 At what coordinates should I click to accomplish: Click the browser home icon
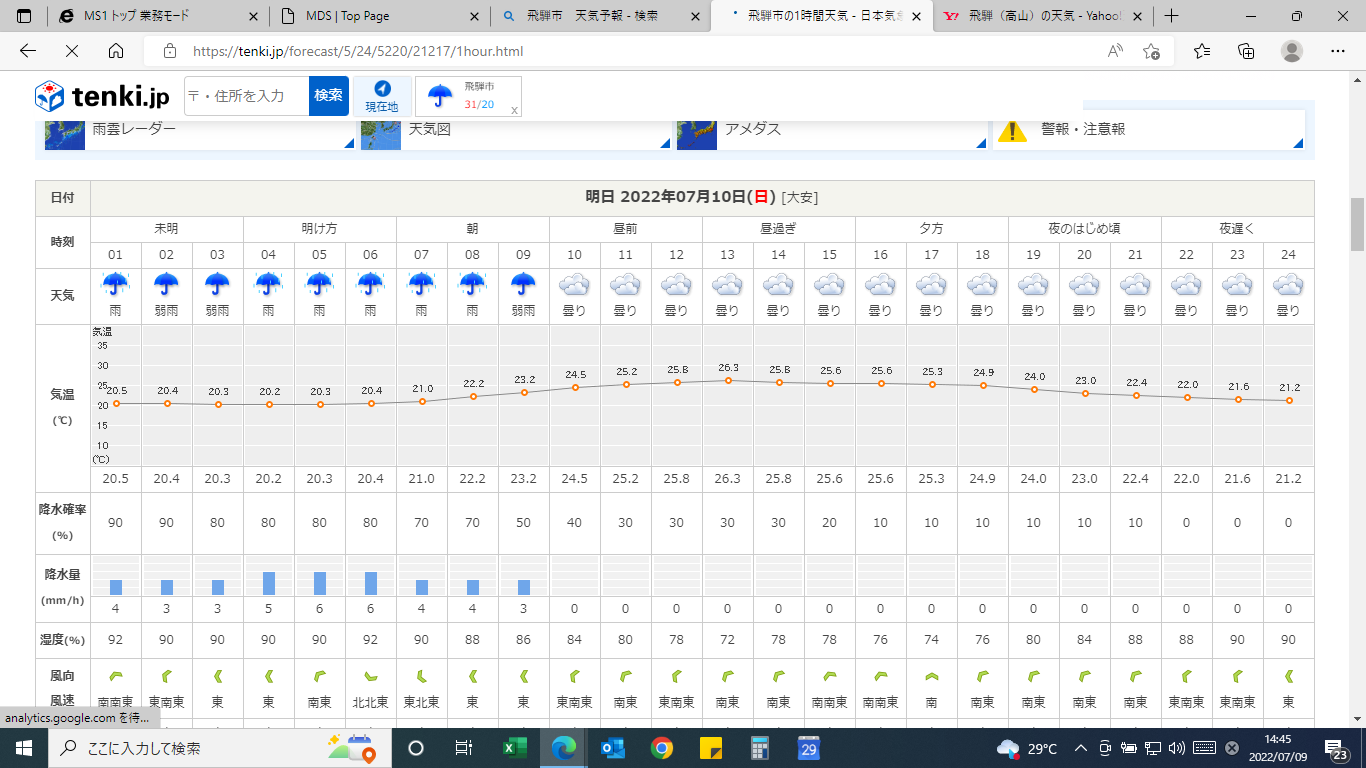pos(116,51)
